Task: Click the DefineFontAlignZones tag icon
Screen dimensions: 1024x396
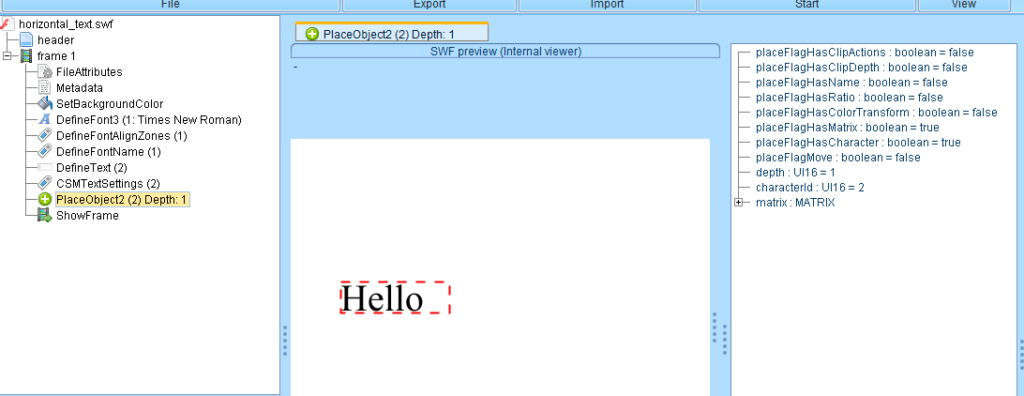Action: 44,136
